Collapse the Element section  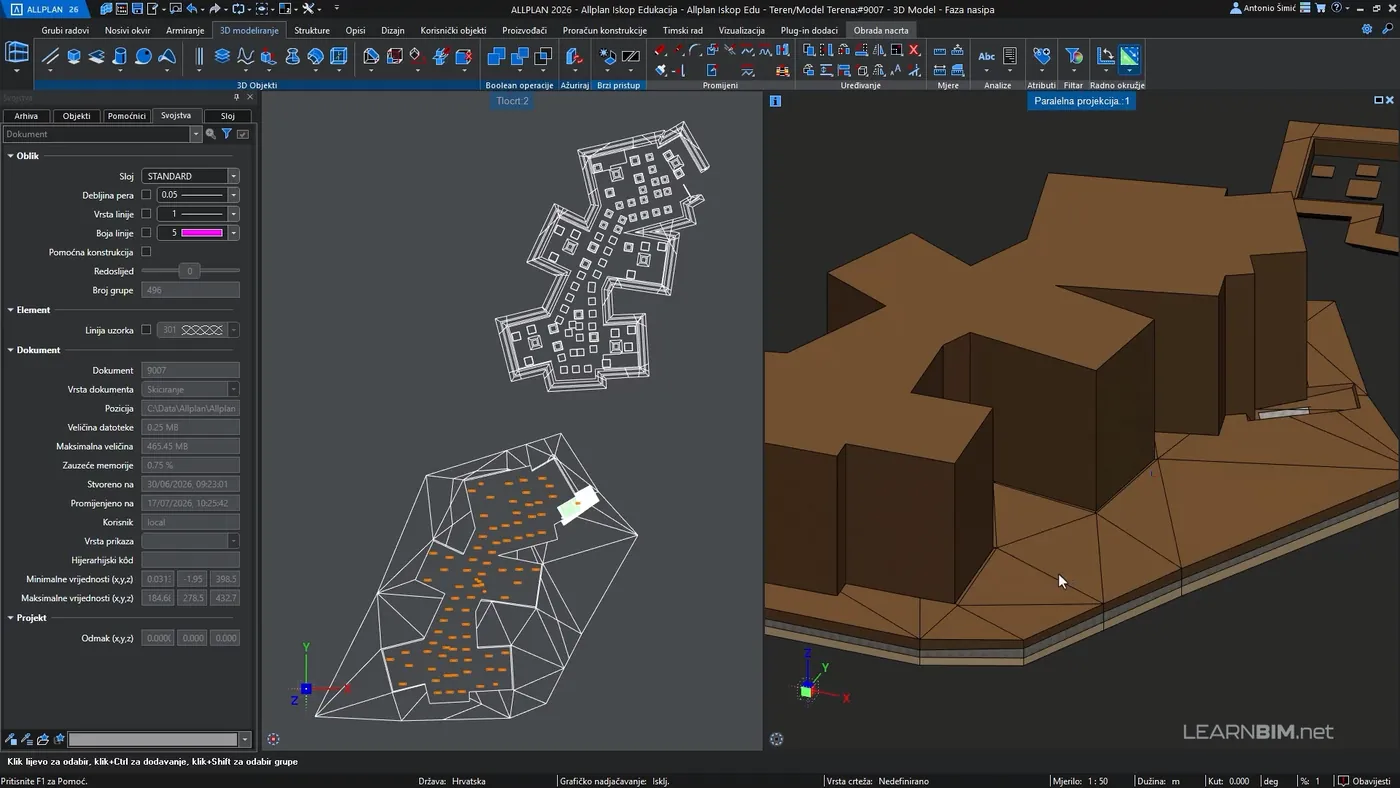coord(10,310)
